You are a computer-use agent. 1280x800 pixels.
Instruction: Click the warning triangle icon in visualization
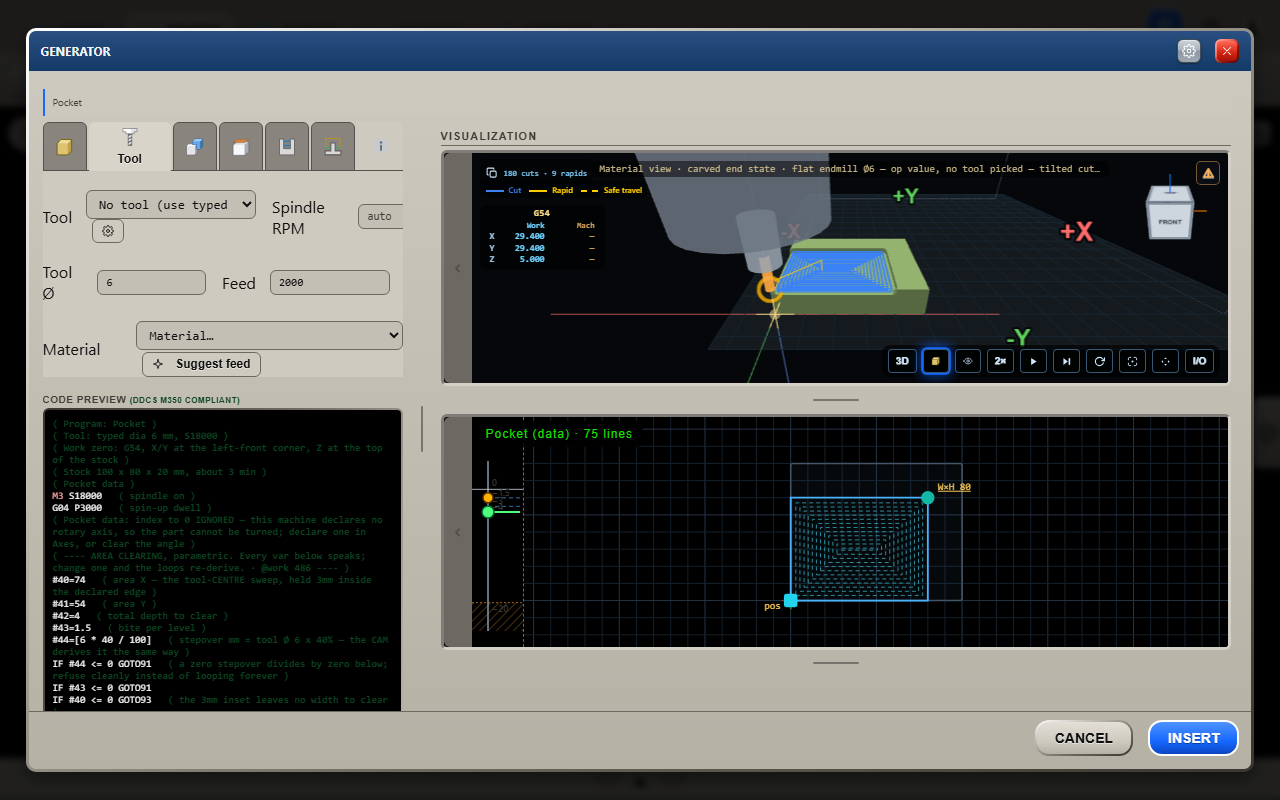tap(1208, 173)
